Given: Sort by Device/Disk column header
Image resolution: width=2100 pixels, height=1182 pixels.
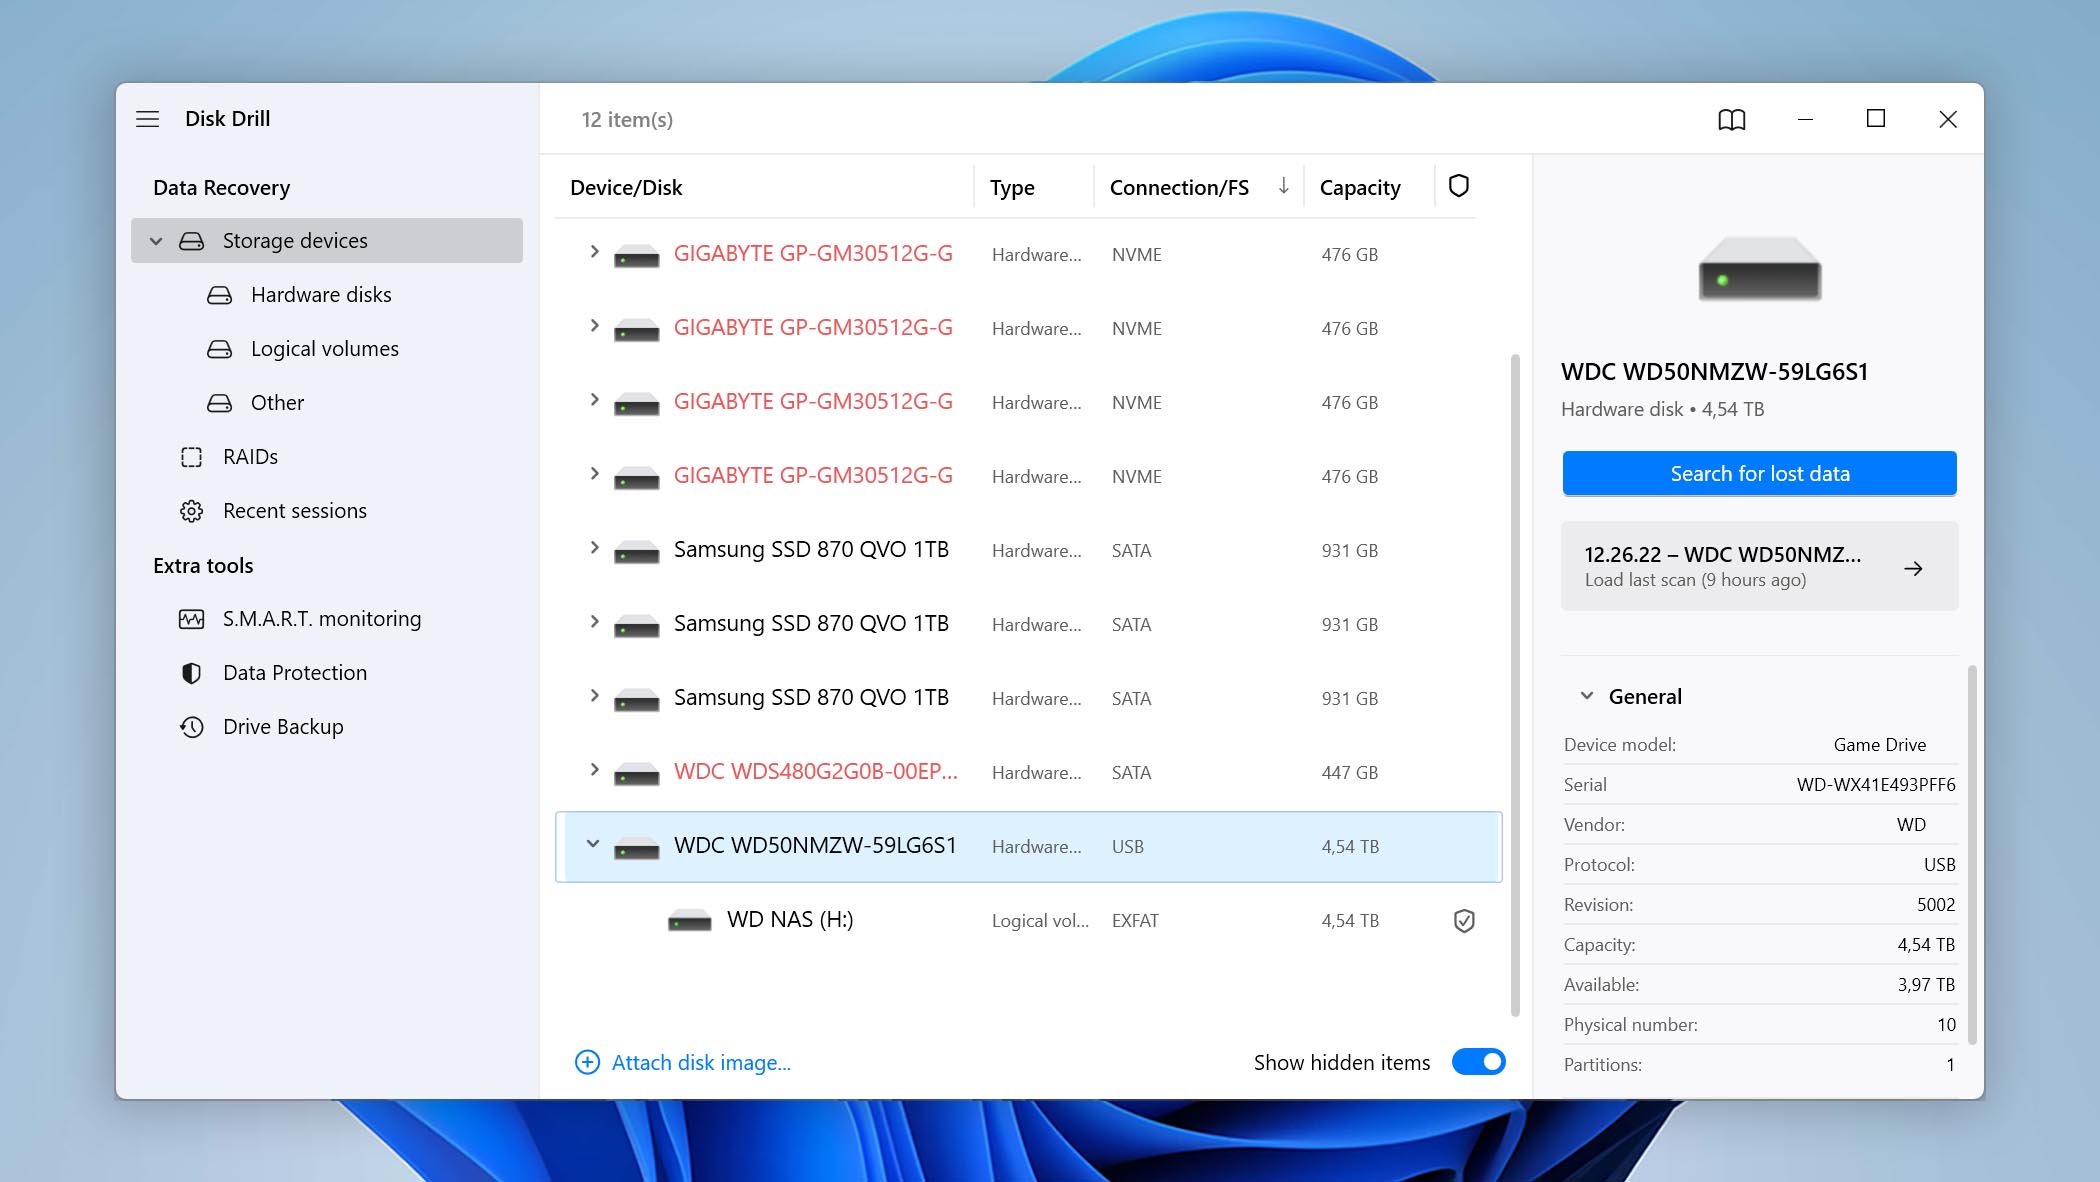Looking at the screenshot, I should (x=626, y=187).
